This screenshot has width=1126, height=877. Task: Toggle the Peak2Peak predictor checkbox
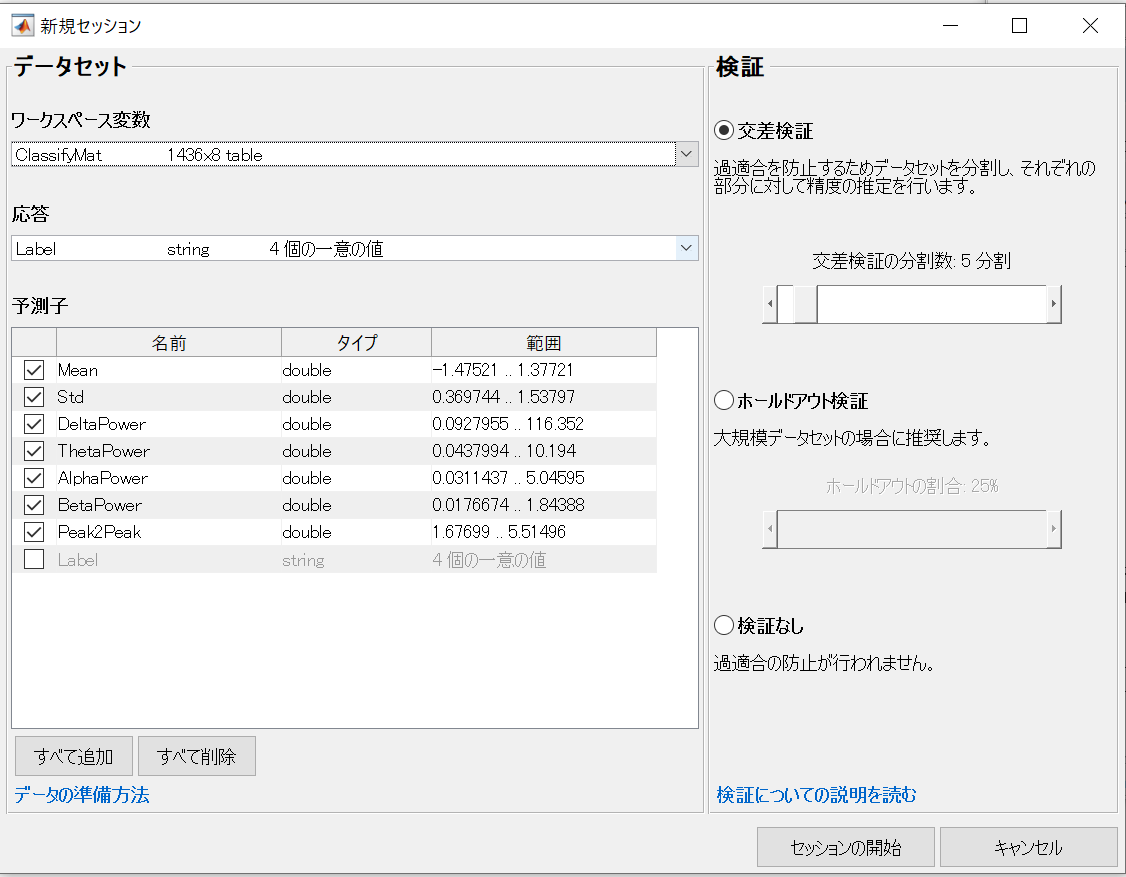tap(34, 532)
